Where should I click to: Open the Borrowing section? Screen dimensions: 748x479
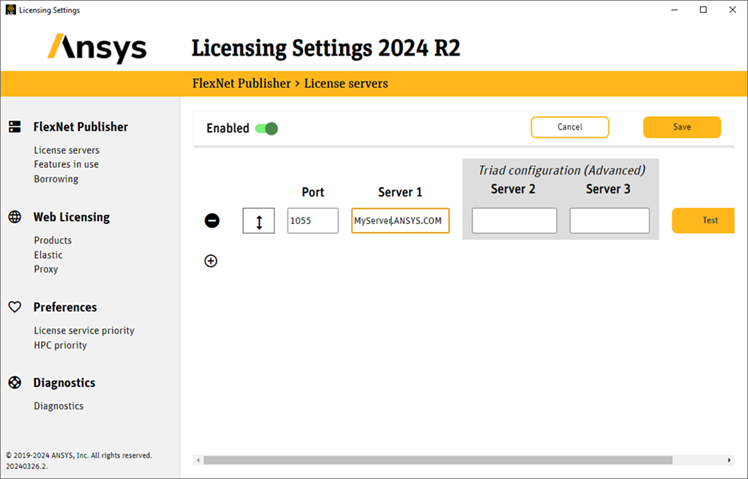[x=56, y=179]
